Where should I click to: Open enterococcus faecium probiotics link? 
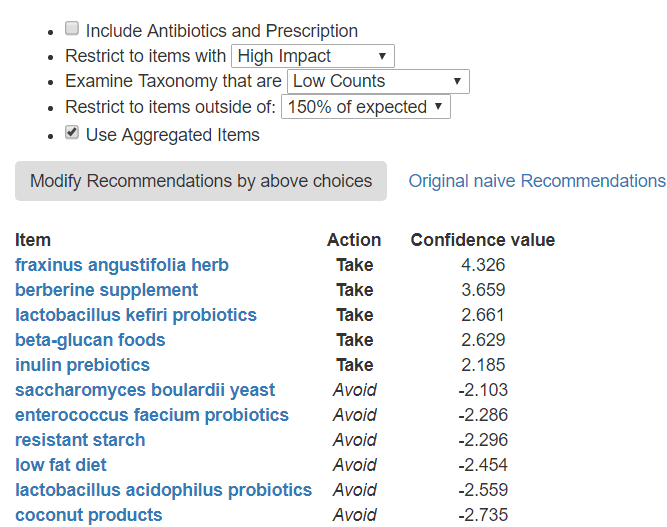pyautogui.click(x=152, y=415)
